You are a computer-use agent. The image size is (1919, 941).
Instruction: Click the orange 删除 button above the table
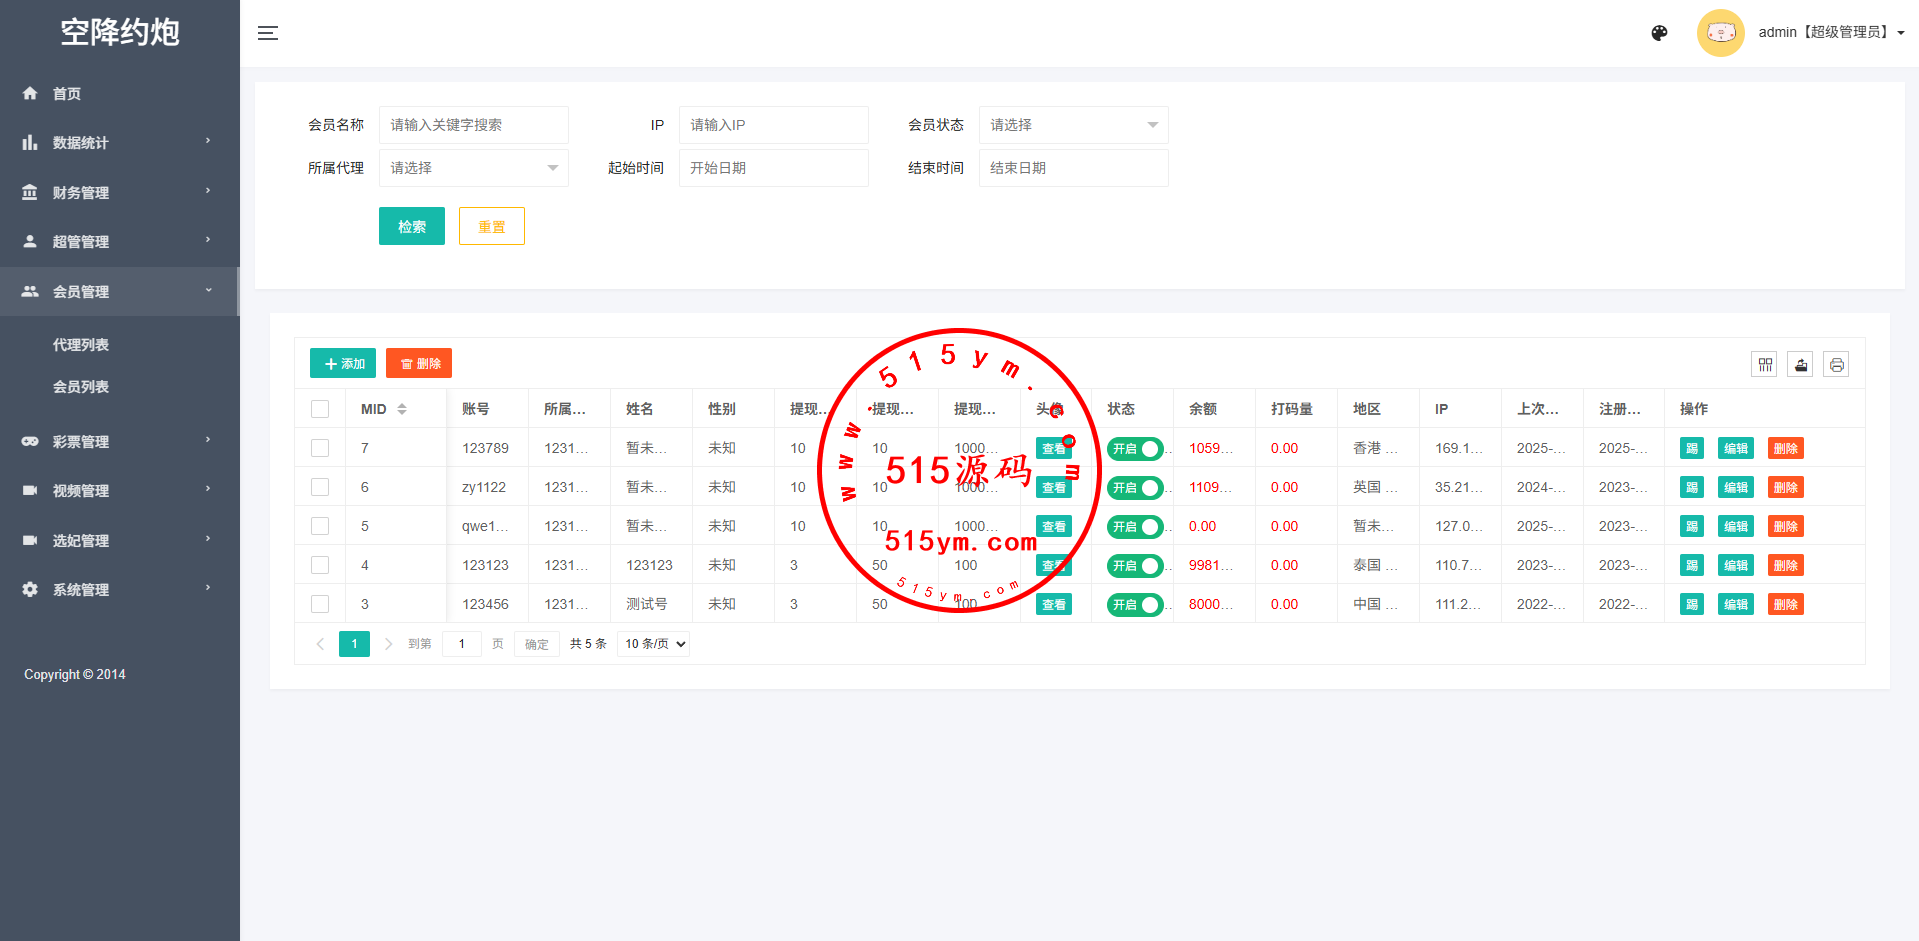point(419,364)
